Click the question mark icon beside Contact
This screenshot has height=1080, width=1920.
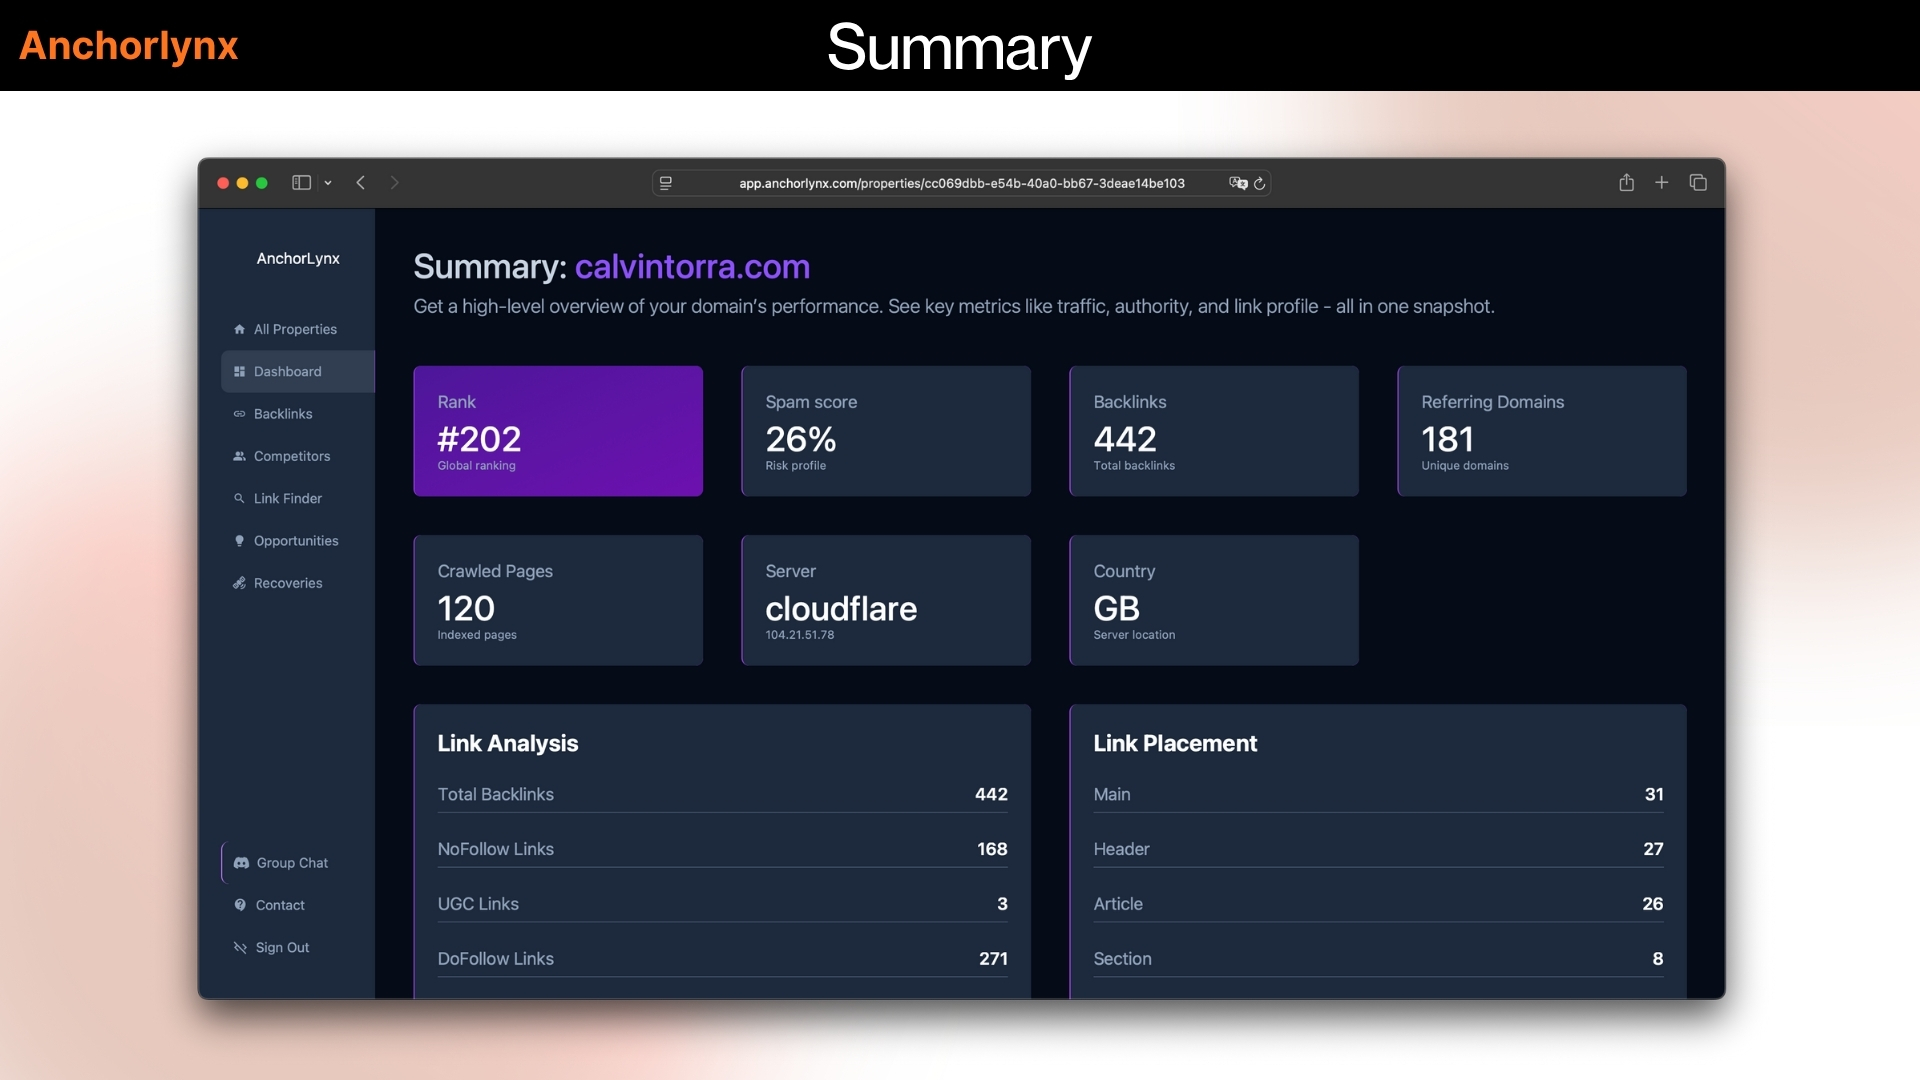click(x=240, y=905)
